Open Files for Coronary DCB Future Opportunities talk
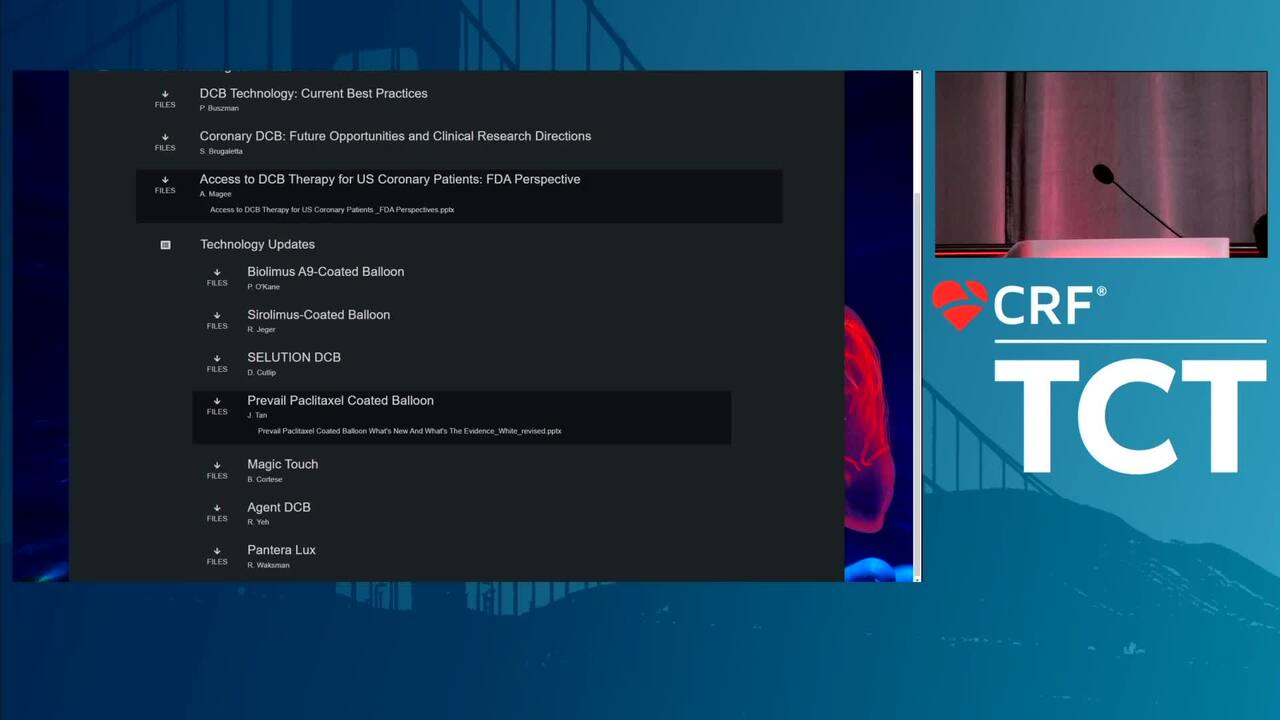The width and height of the screenshot is (1280, 720). click(x=165, y=142)
